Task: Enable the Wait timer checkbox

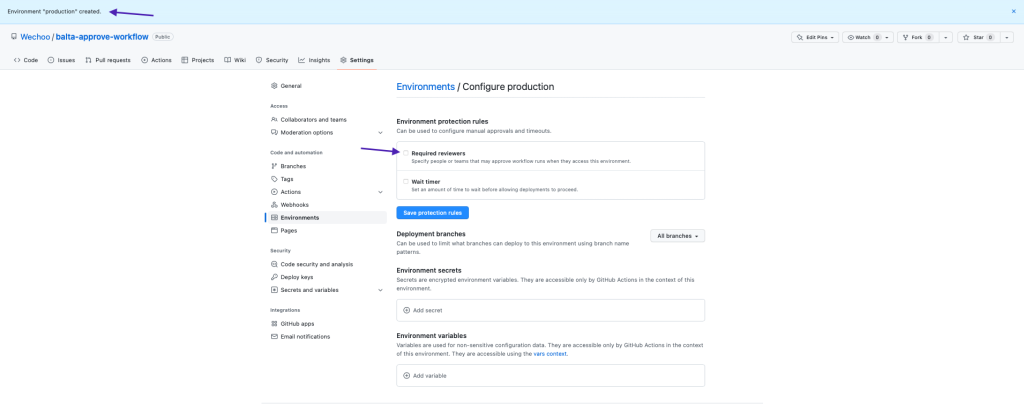Action: tap(406, 181)
